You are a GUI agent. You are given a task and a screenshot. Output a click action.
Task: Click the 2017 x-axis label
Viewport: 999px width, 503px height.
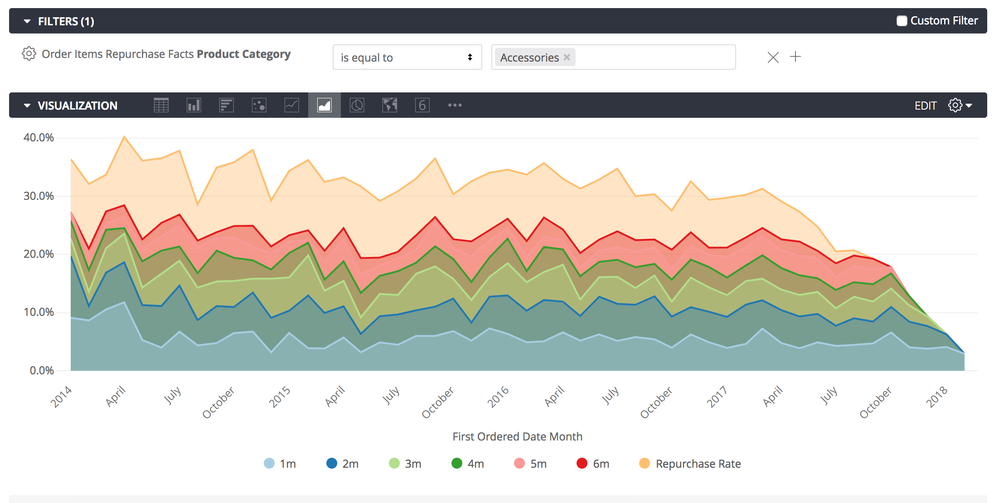pyautogui.click(x=717, y=397)
